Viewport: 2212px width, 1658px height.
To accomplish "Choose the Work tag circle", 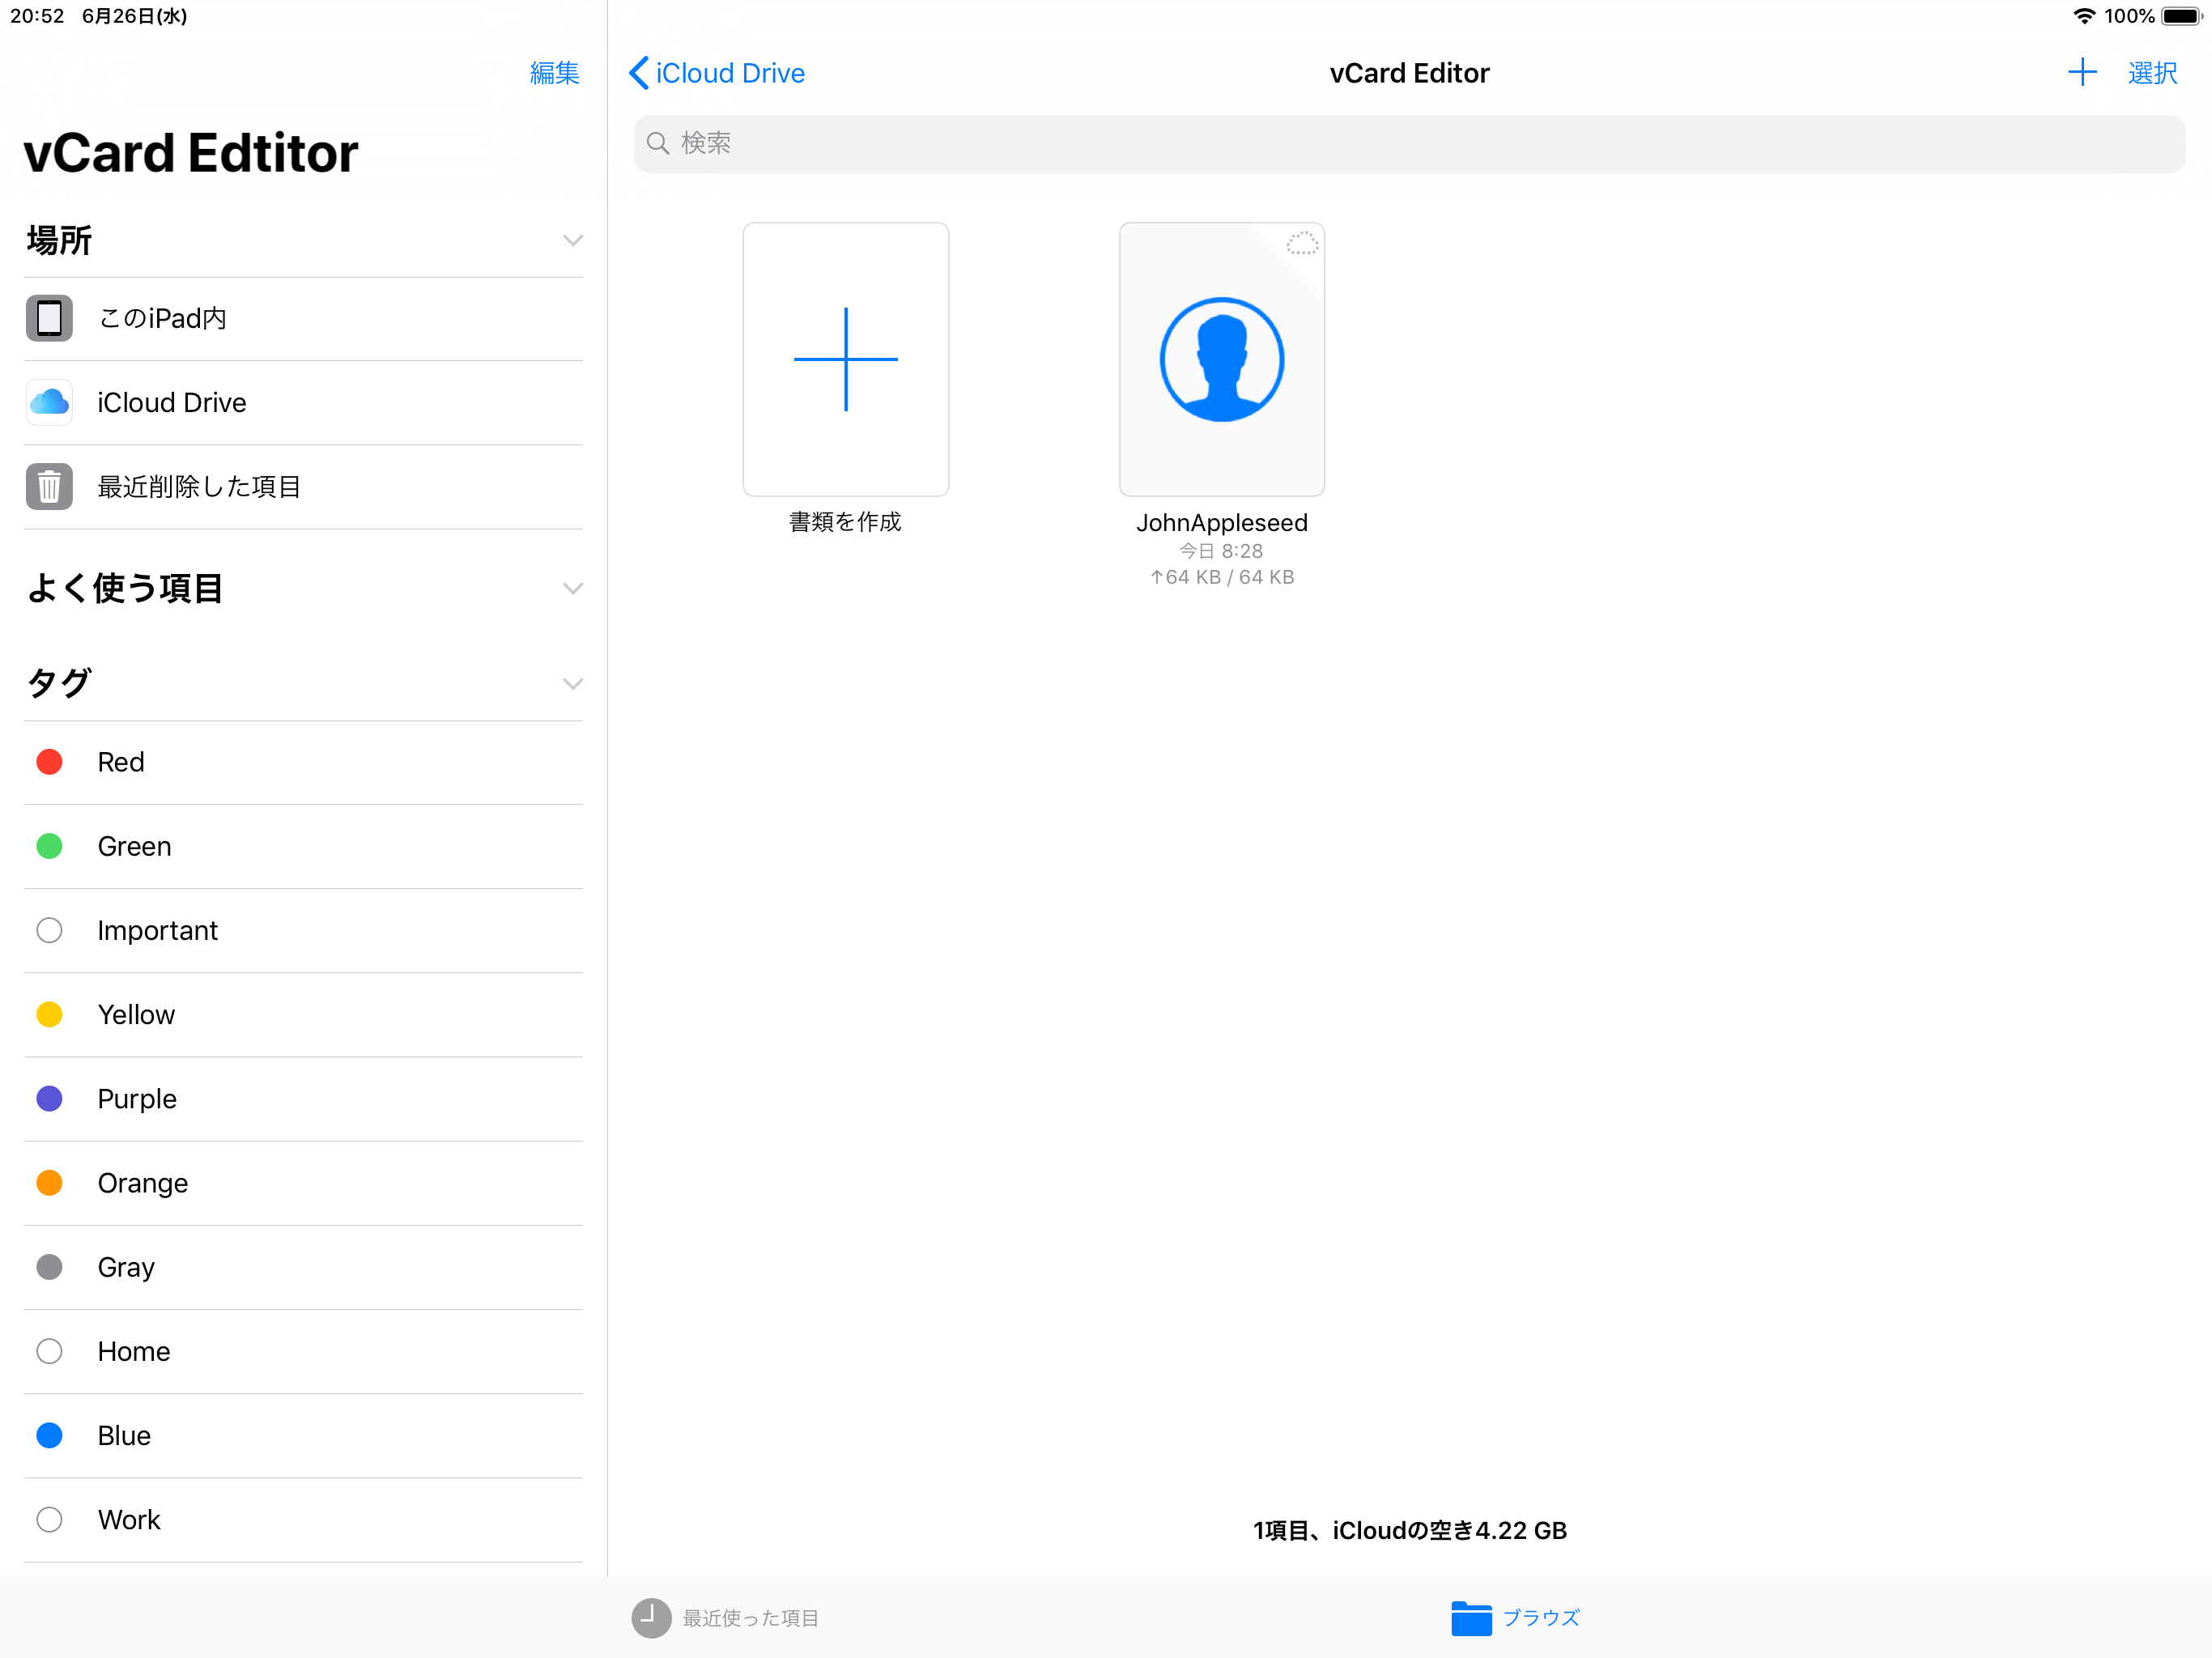I will click(x=49, y=1519).
